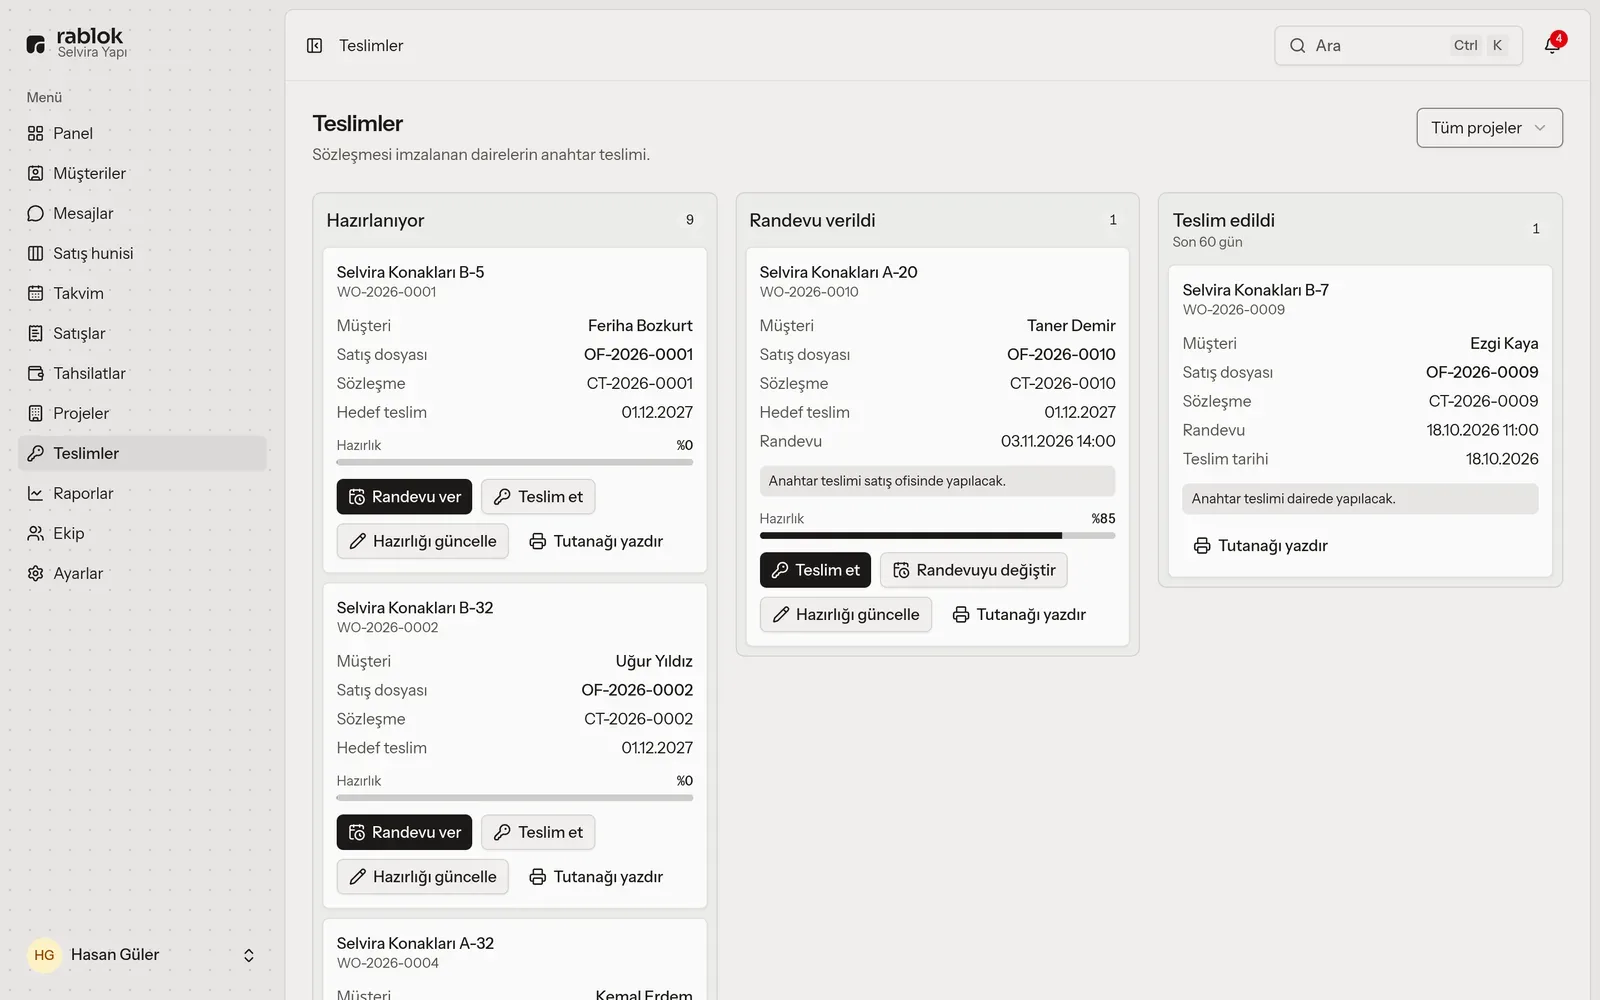1600x1000 pixels.
Task: Click B-5 card's Hazırlık progress bar
Action: 514,462
